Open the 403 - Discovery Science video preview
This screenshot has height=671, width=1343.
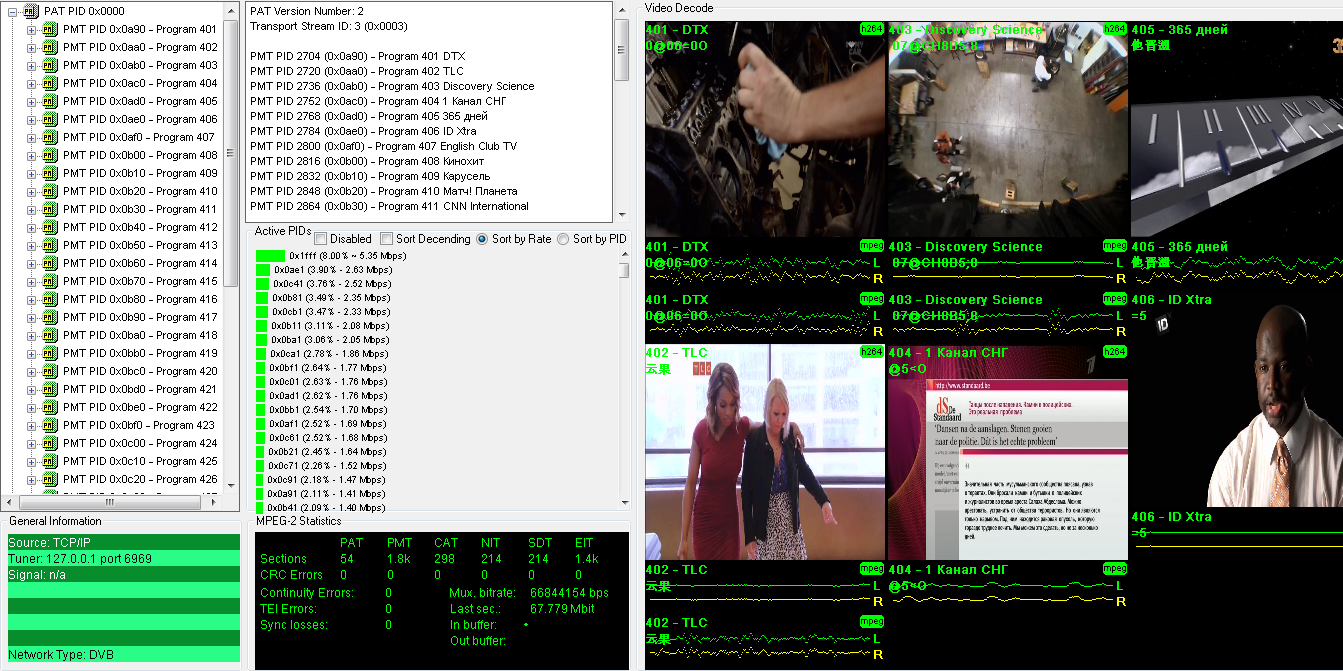click(1008, 129)
